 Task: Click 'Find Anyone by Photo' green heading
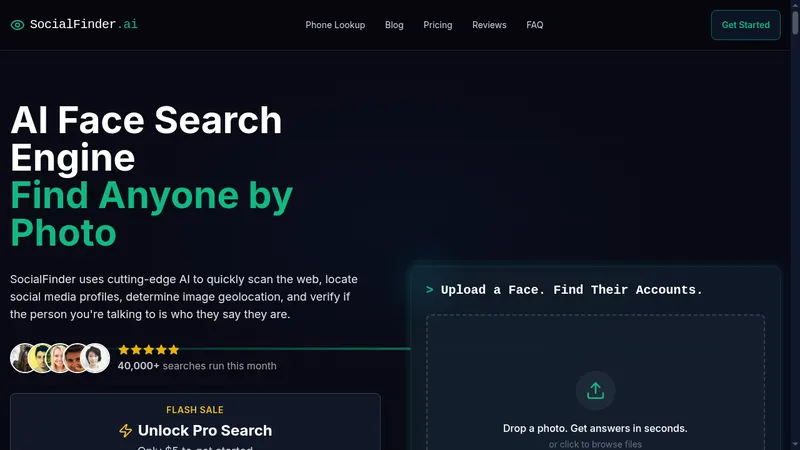152,214
